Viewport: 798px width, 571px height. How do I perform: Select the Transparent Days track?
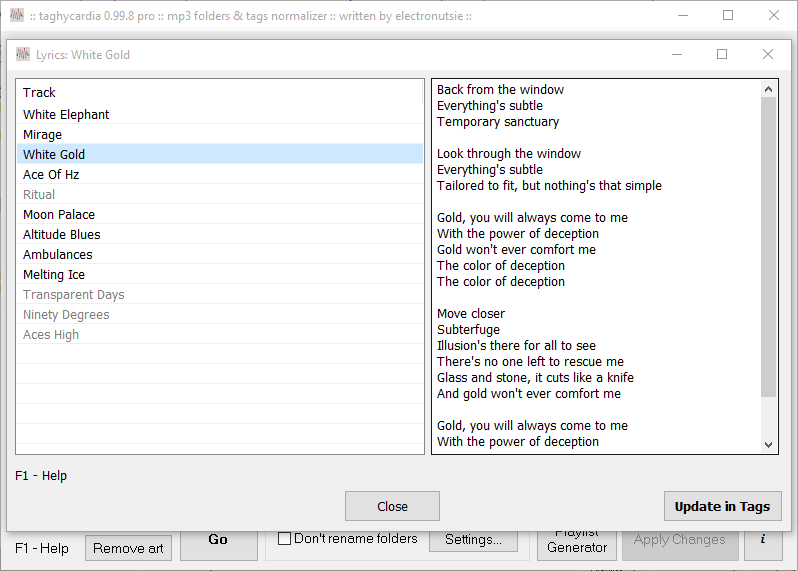coord(220,295)
